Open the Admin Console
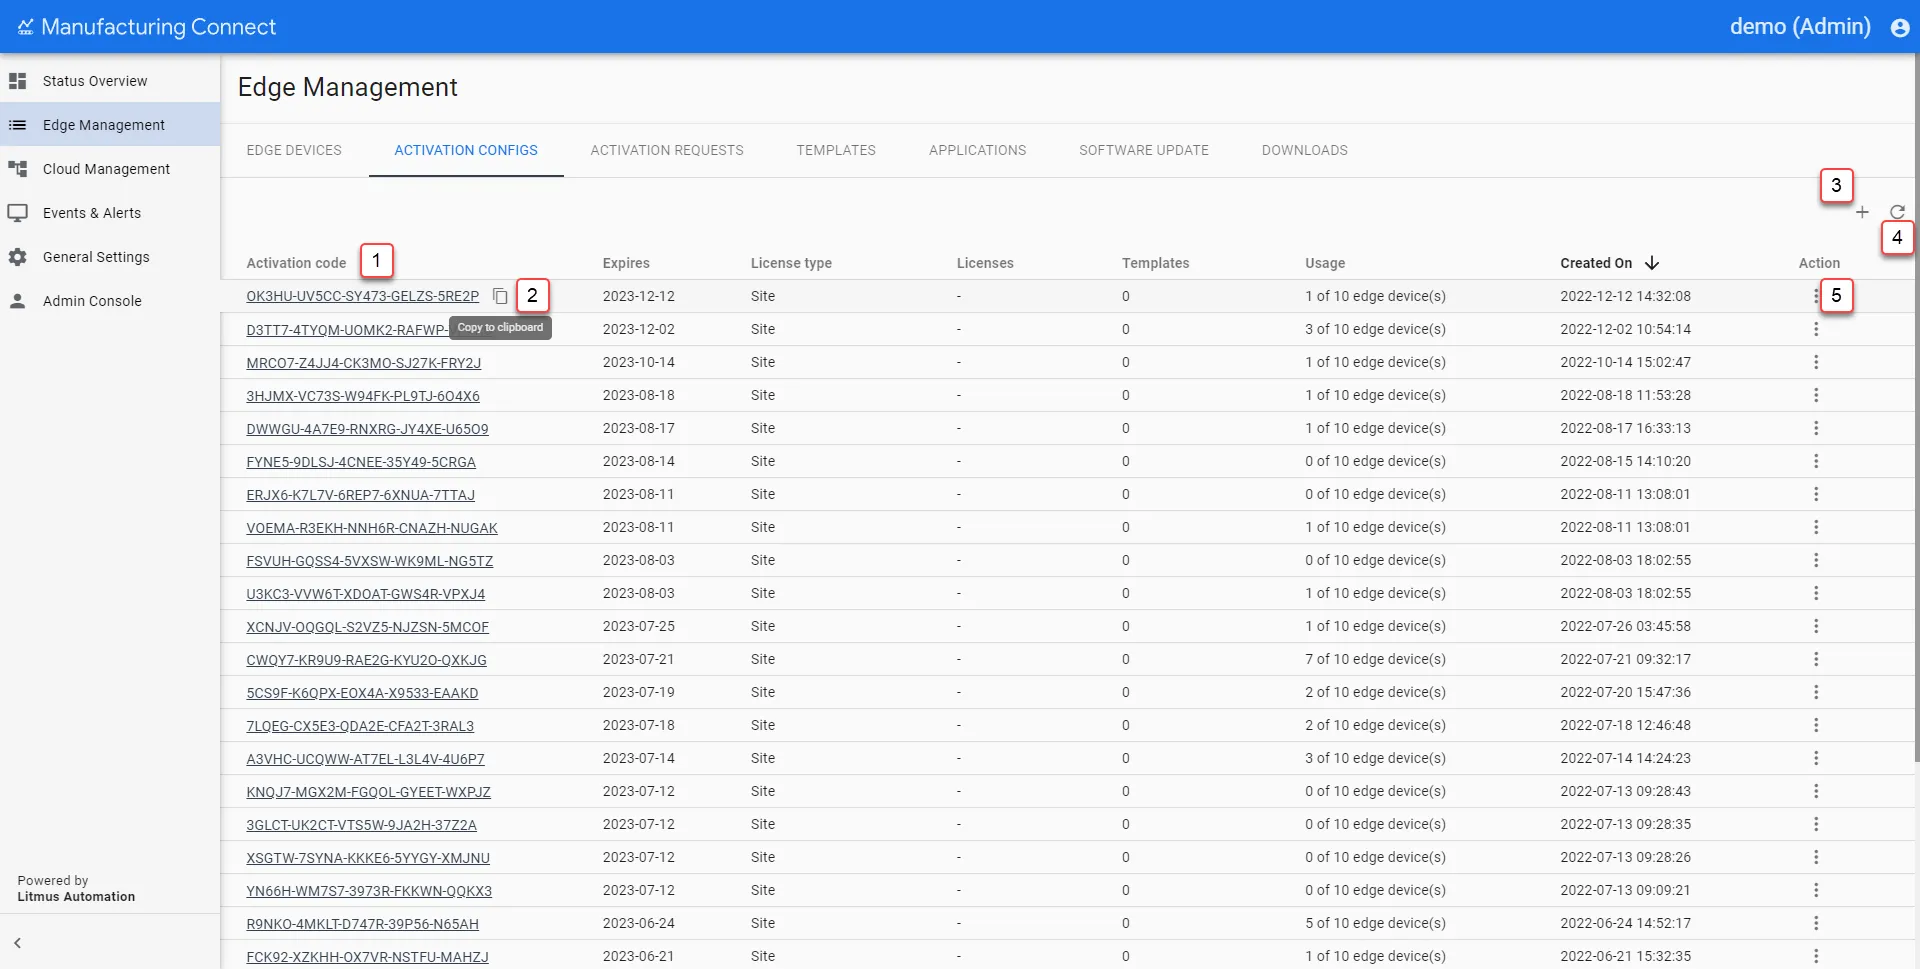 point(110,301)
